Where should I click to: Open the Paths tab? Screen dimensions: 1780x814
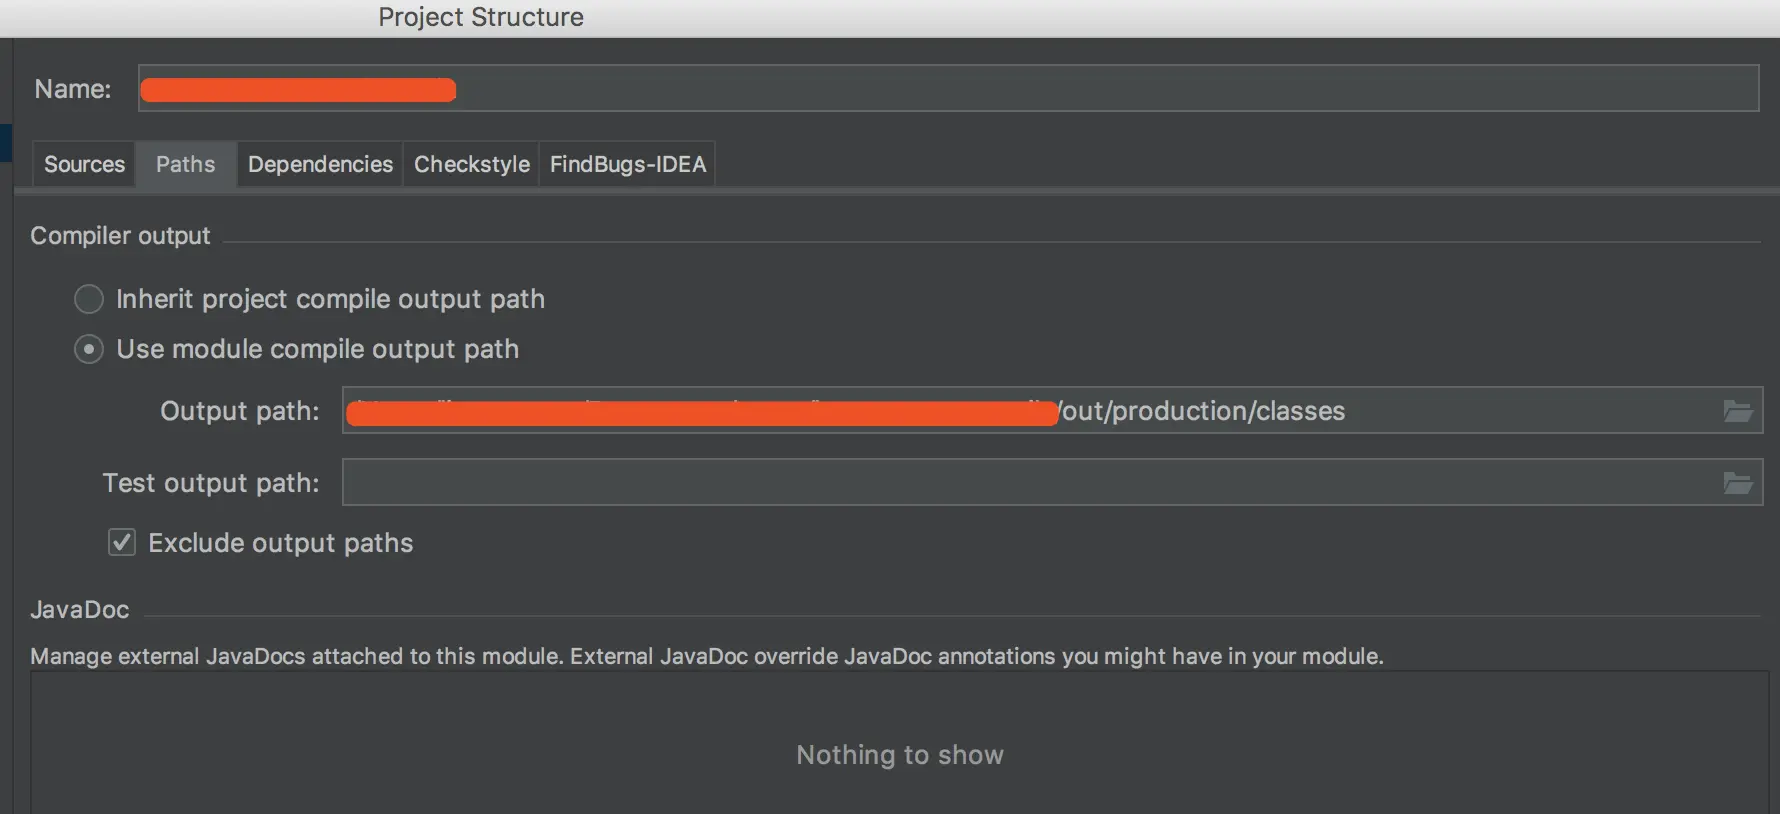point(185,164)
